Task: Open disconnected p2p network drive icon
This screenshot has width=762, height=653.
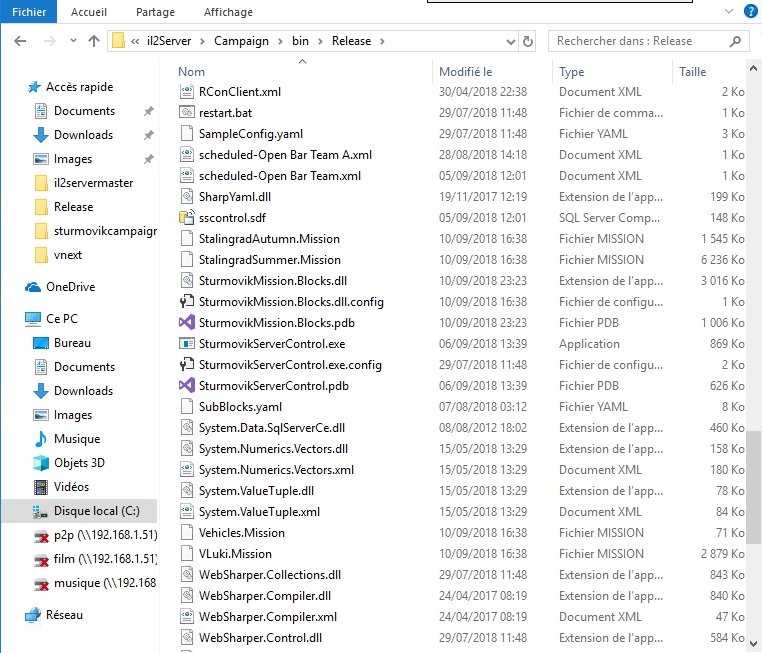Action: click(41, 536)
